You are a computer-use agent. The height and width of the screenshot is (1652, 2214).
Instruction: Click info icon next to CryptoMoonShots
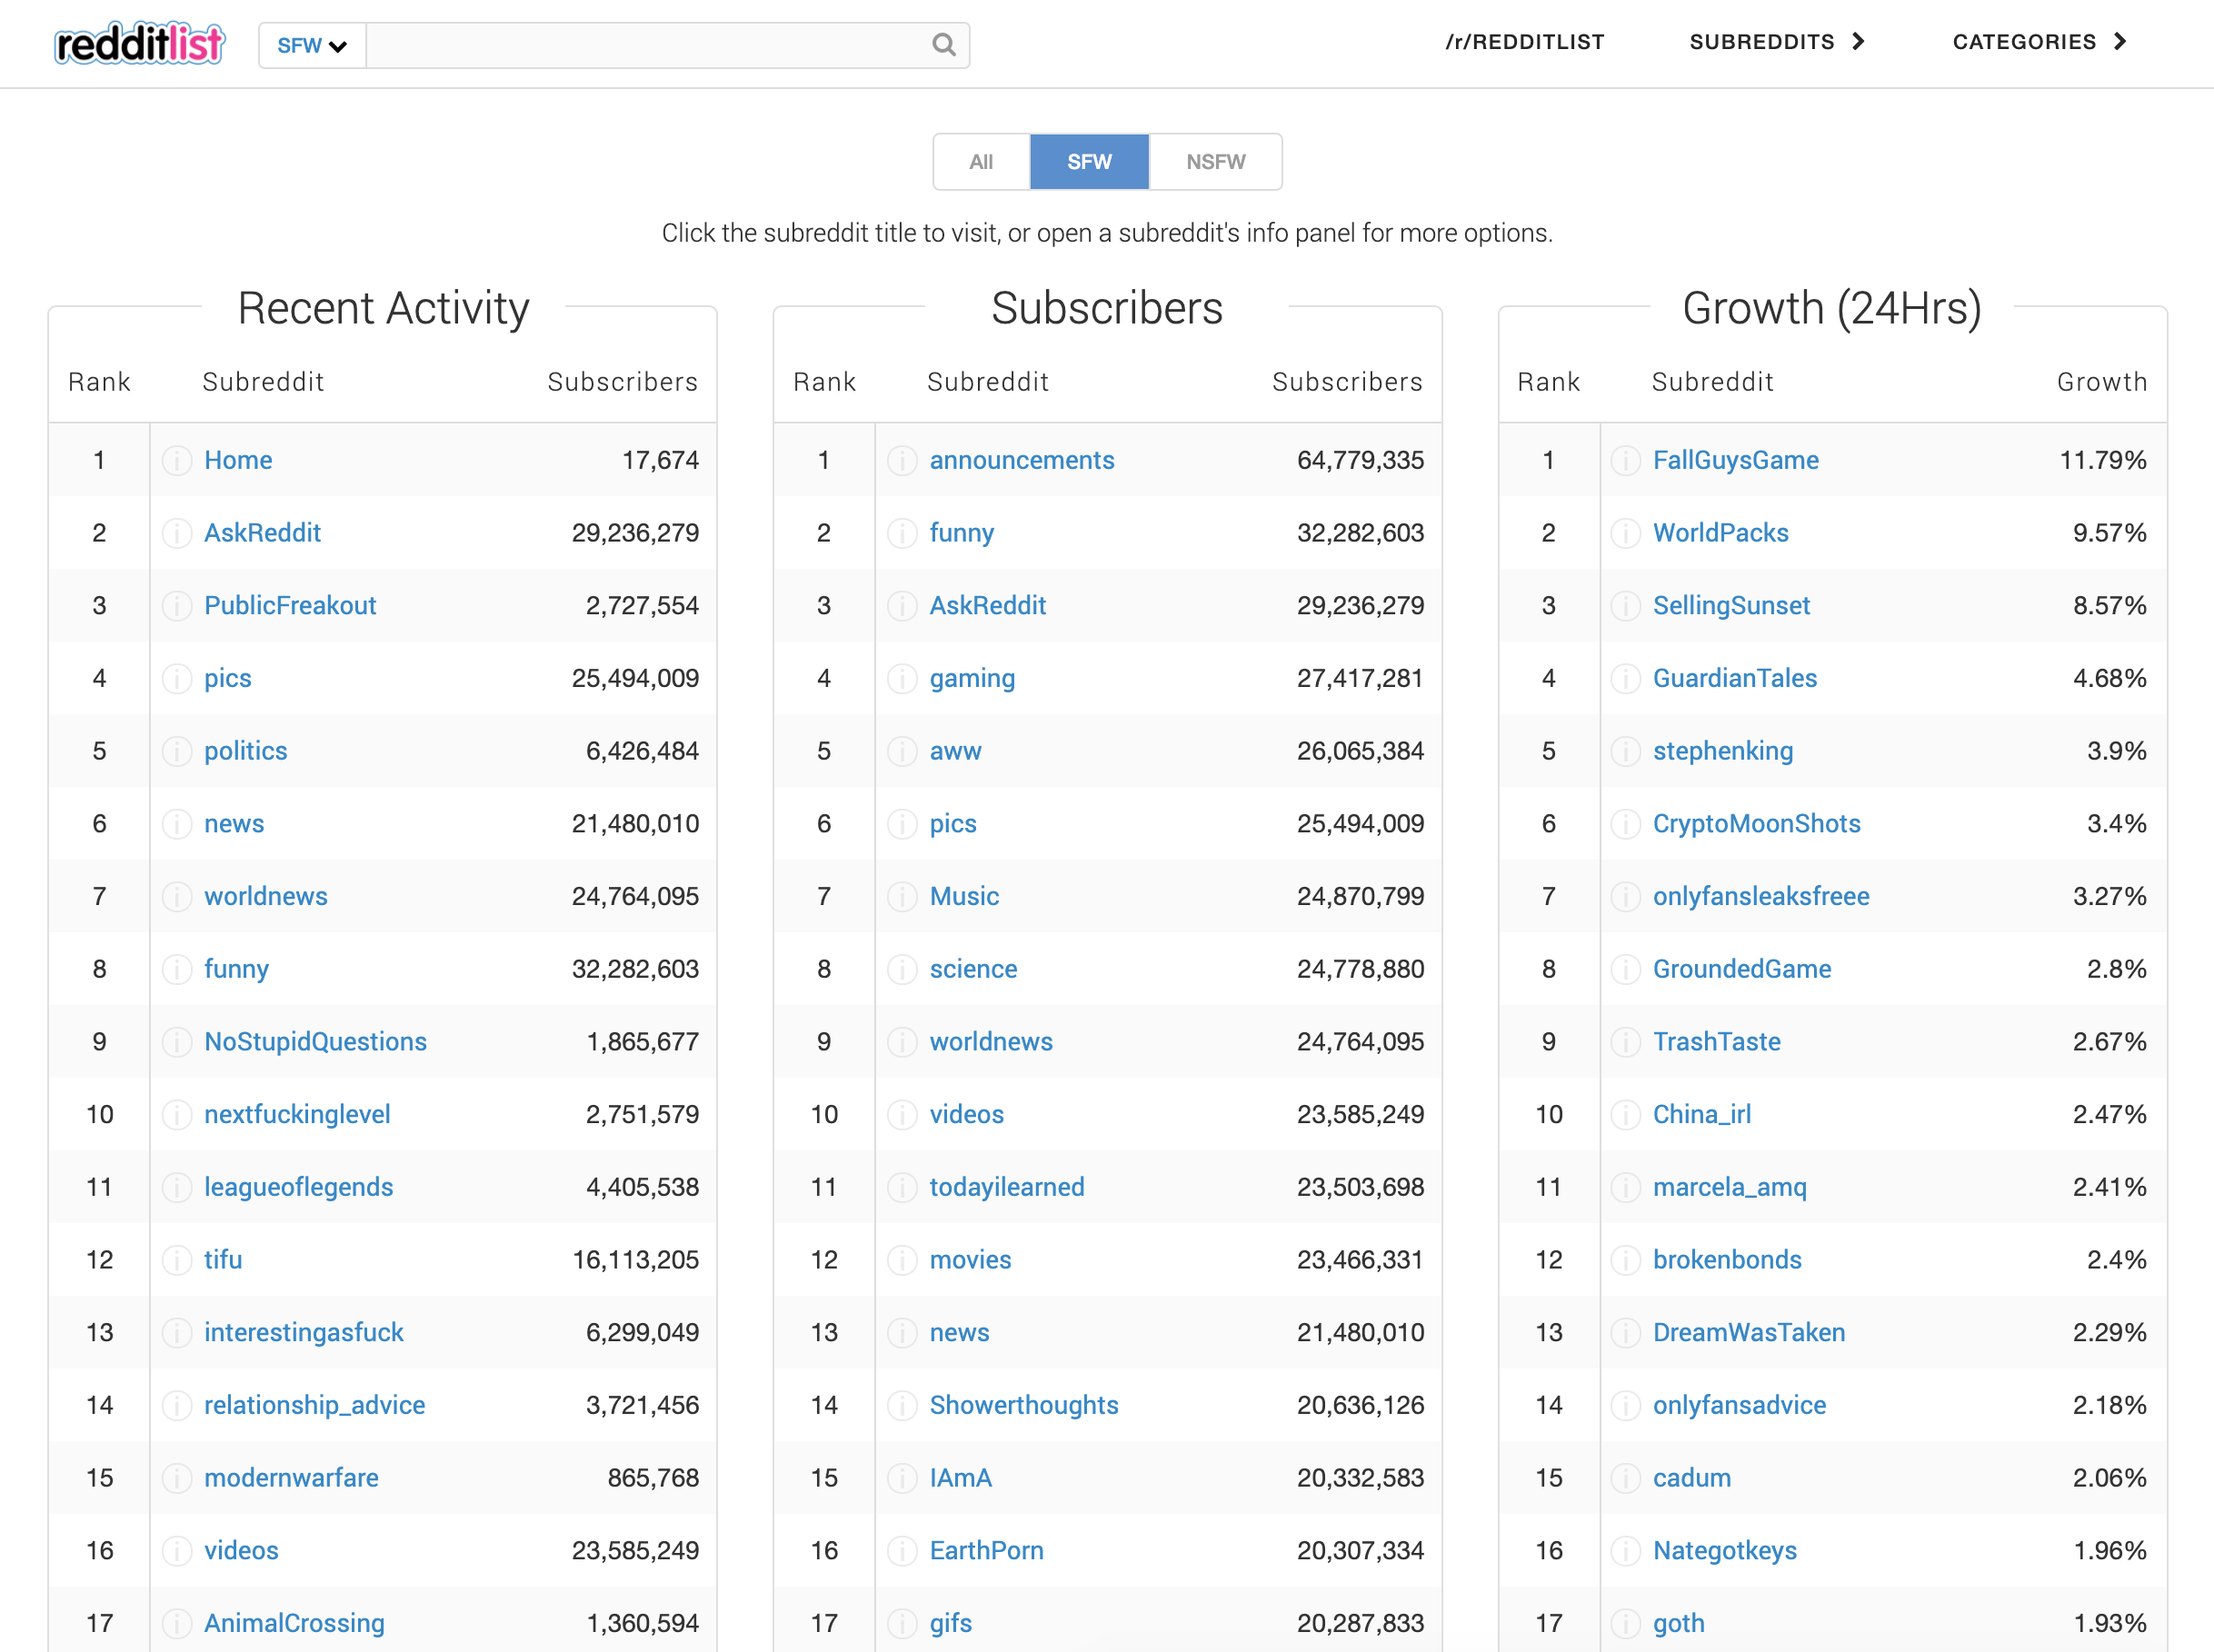[1625, 824]
